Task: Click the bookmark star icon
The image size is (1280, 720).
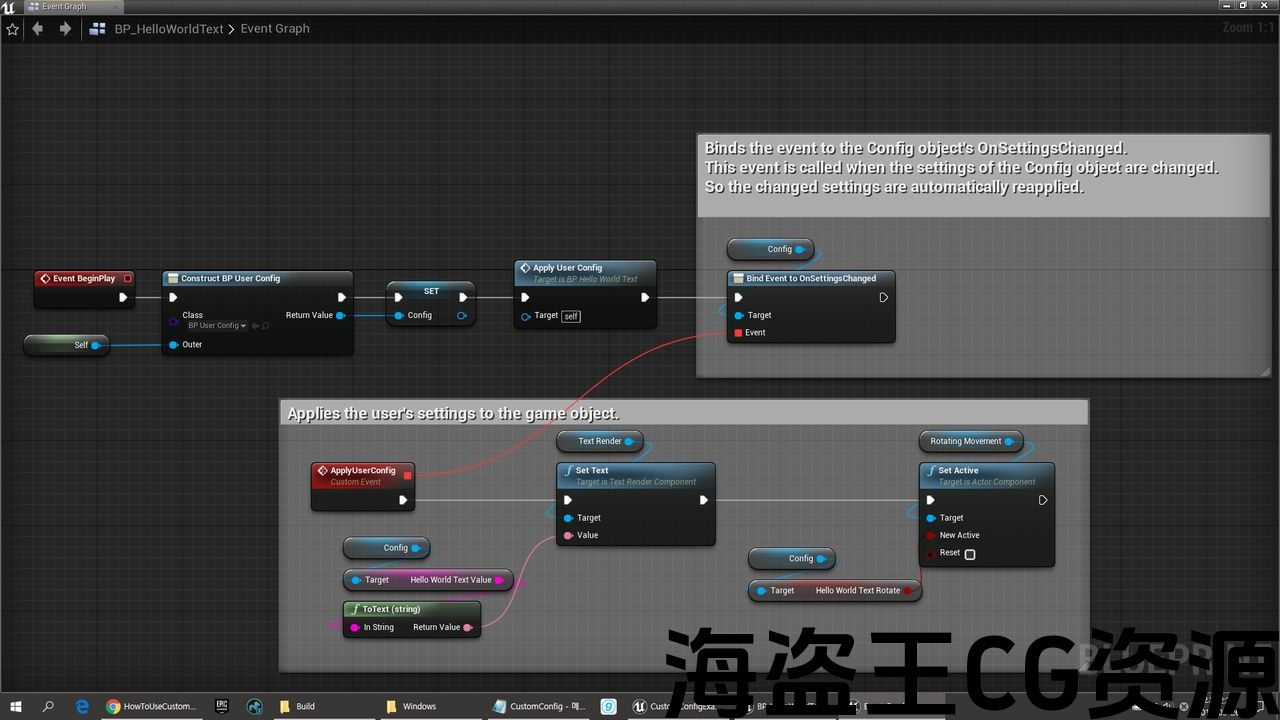Action: point(13,29)
